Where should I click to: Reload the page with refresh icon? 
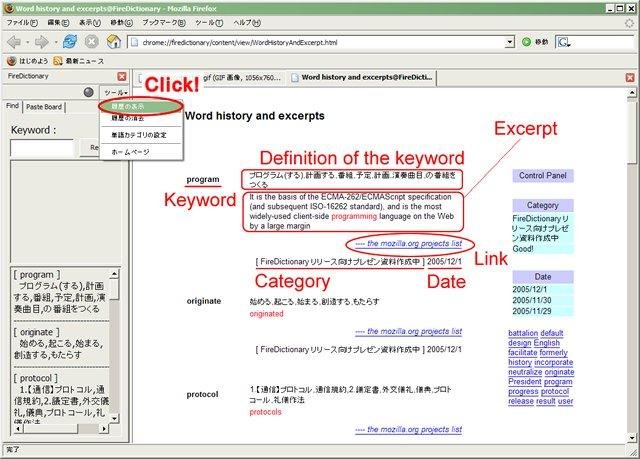click(70, 42)
